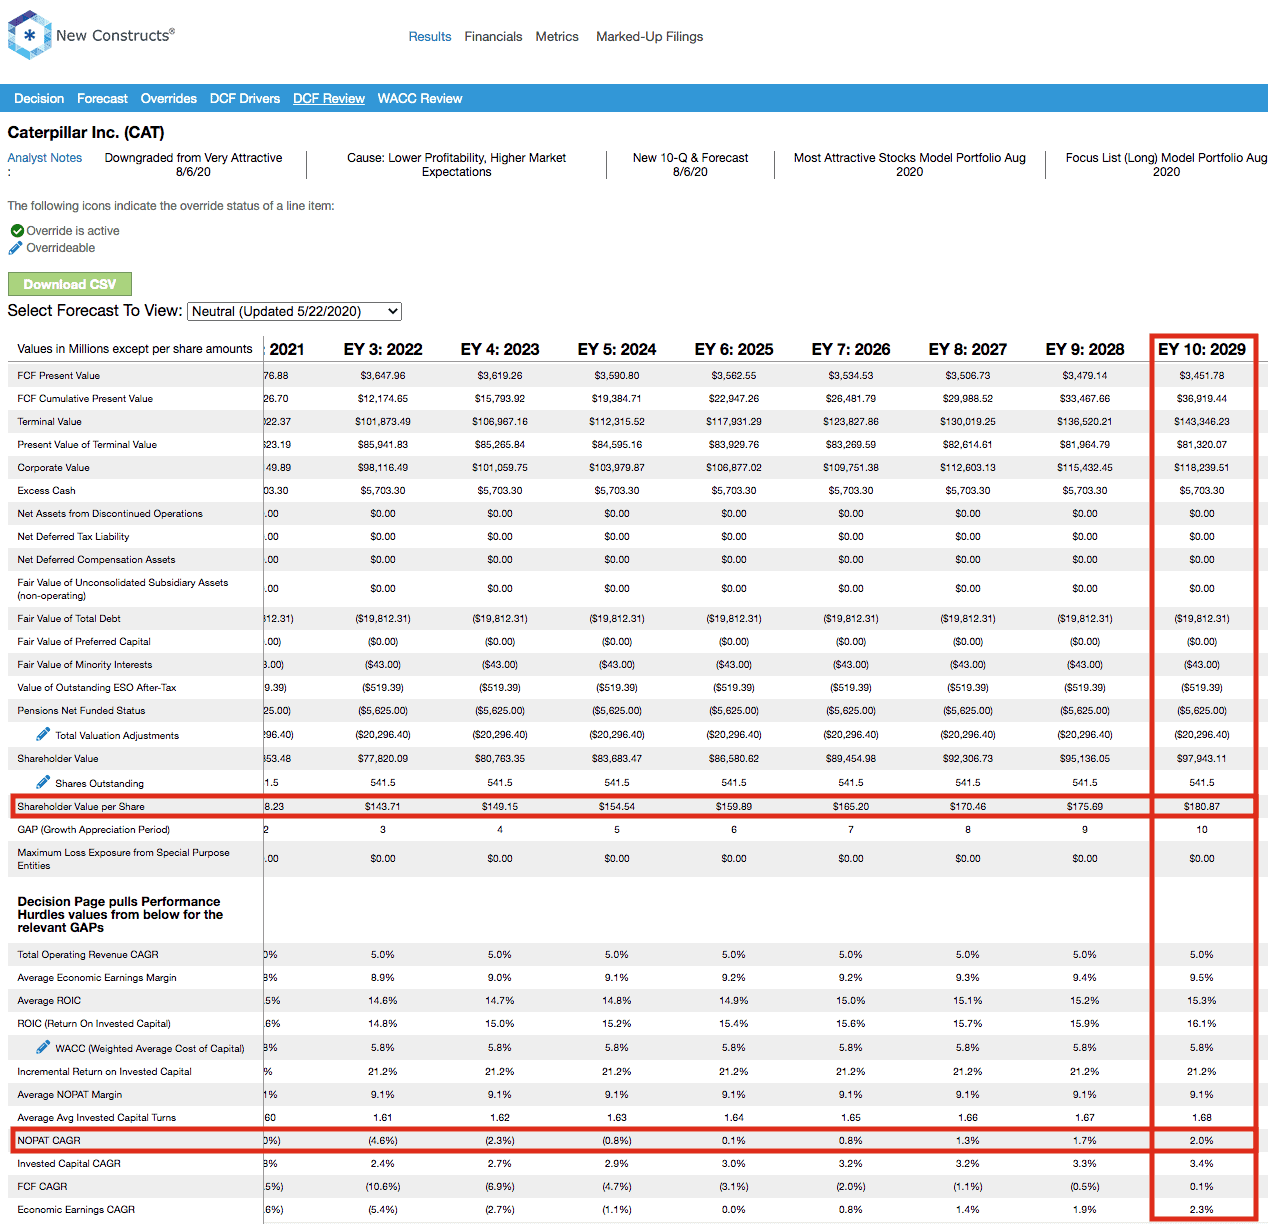Screen dimensions: 1268x1224
Task: Click the New Constructs logo icon
Action: pyautogui.click(x=29, y=35)
